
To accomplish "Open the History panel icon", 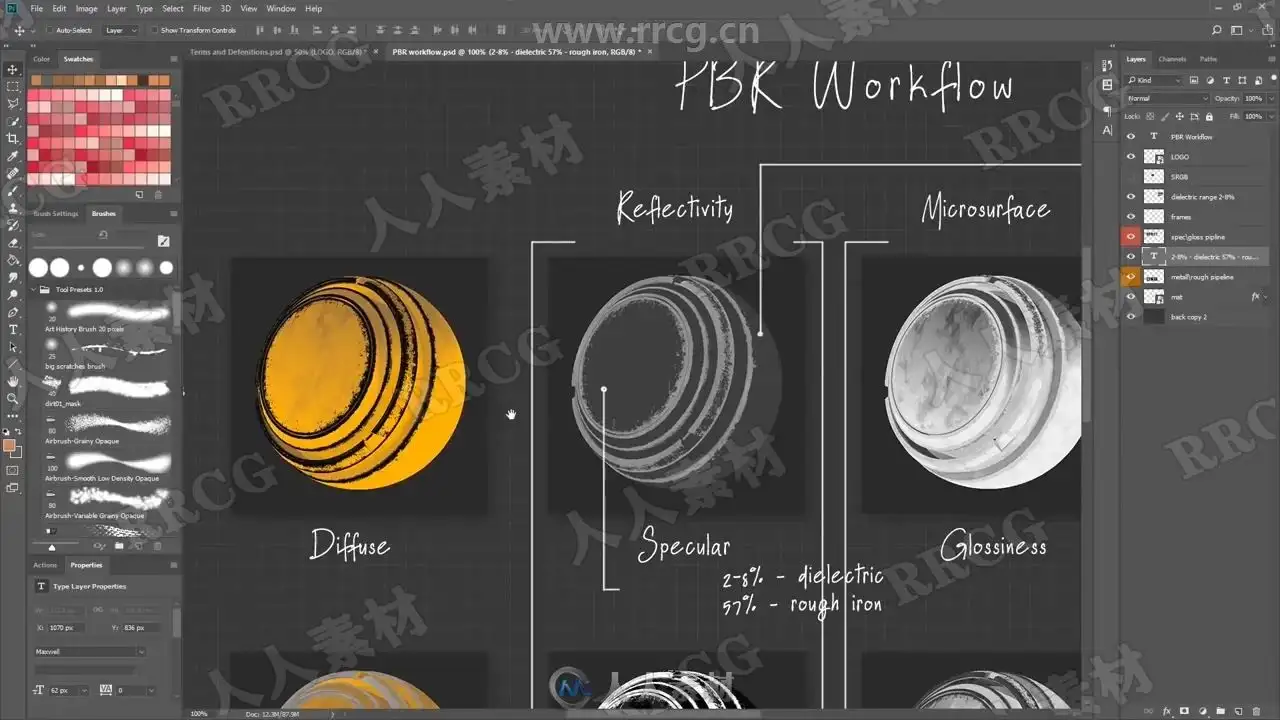I will point(1107,65).
